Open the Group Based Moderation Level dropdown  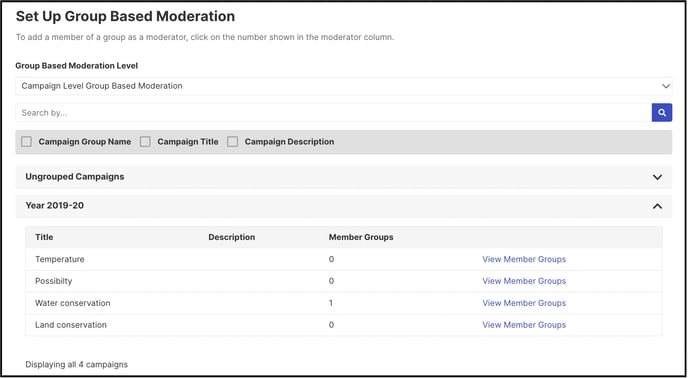pyautogui.click(x=344, y=86)
